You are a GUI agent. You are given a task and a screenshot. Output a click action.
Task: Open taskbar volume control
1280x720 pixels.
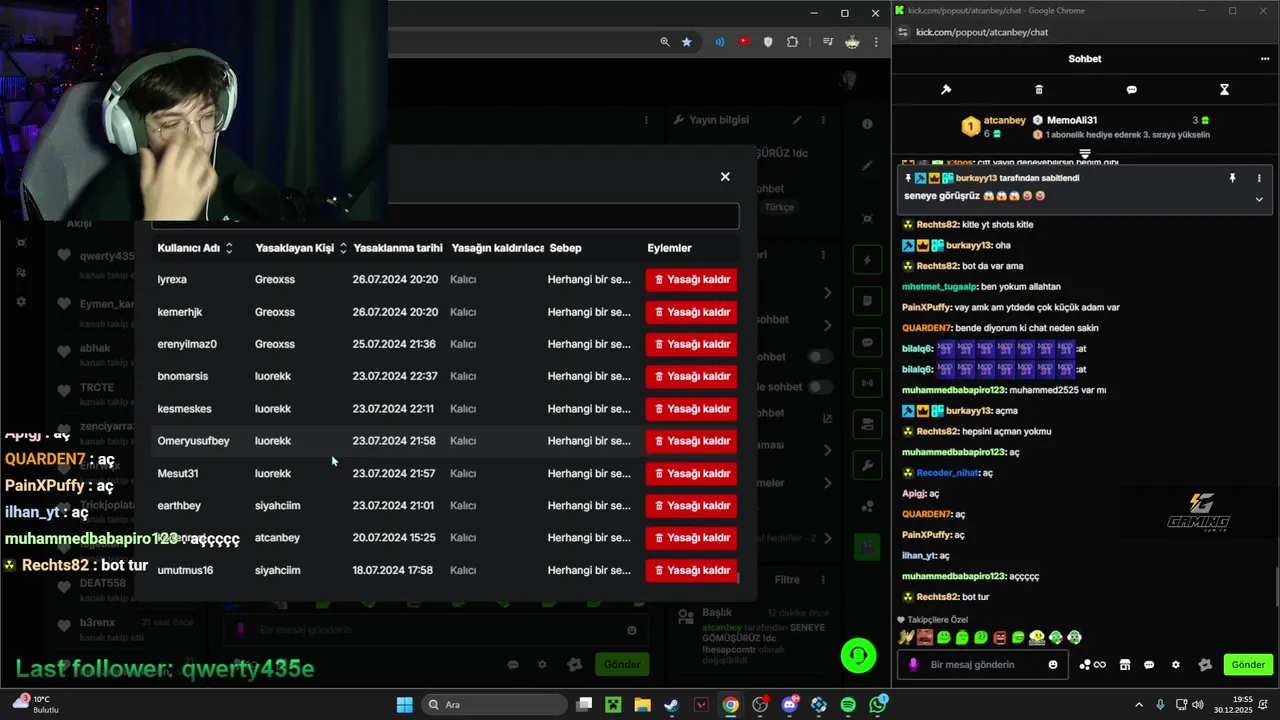[x=1198, y=705]
